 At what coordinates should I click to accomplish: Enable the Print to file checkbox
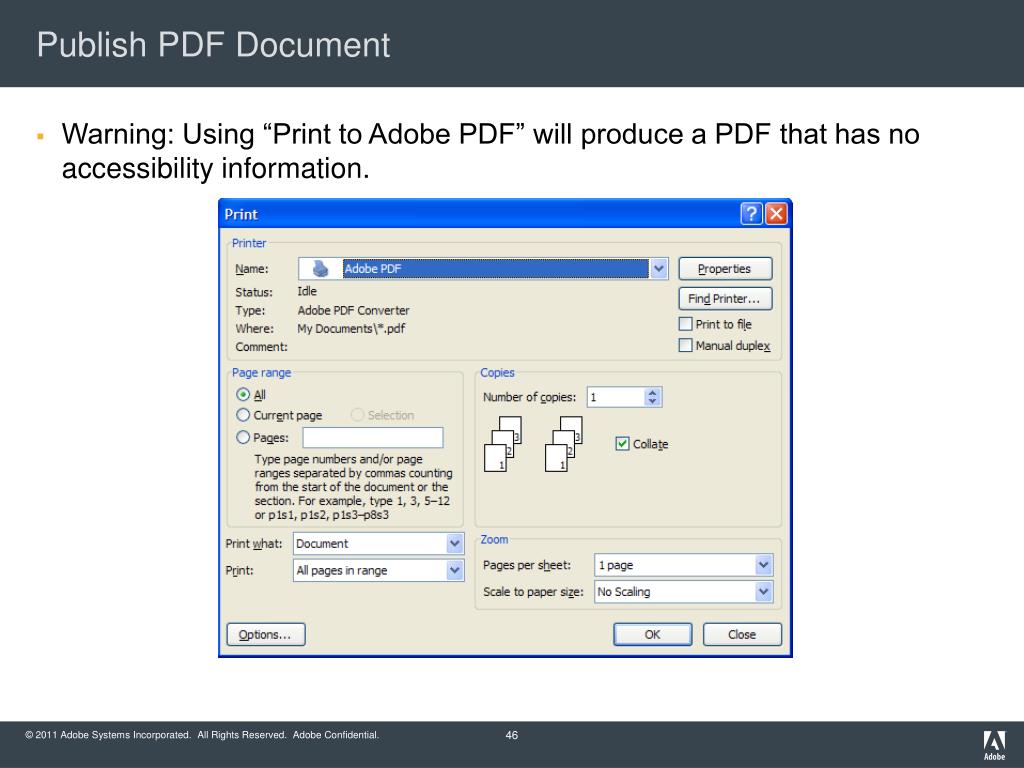[685, 324]
